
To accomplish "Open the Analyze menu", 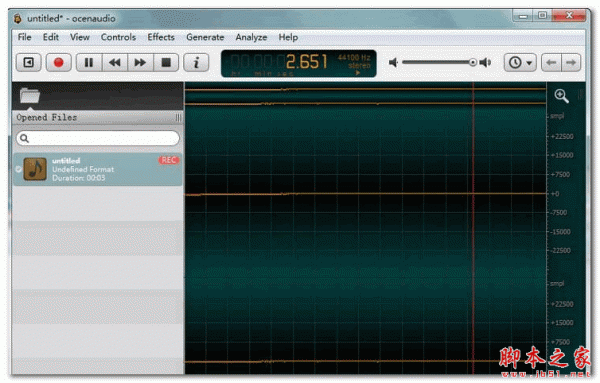I will 251,37.
